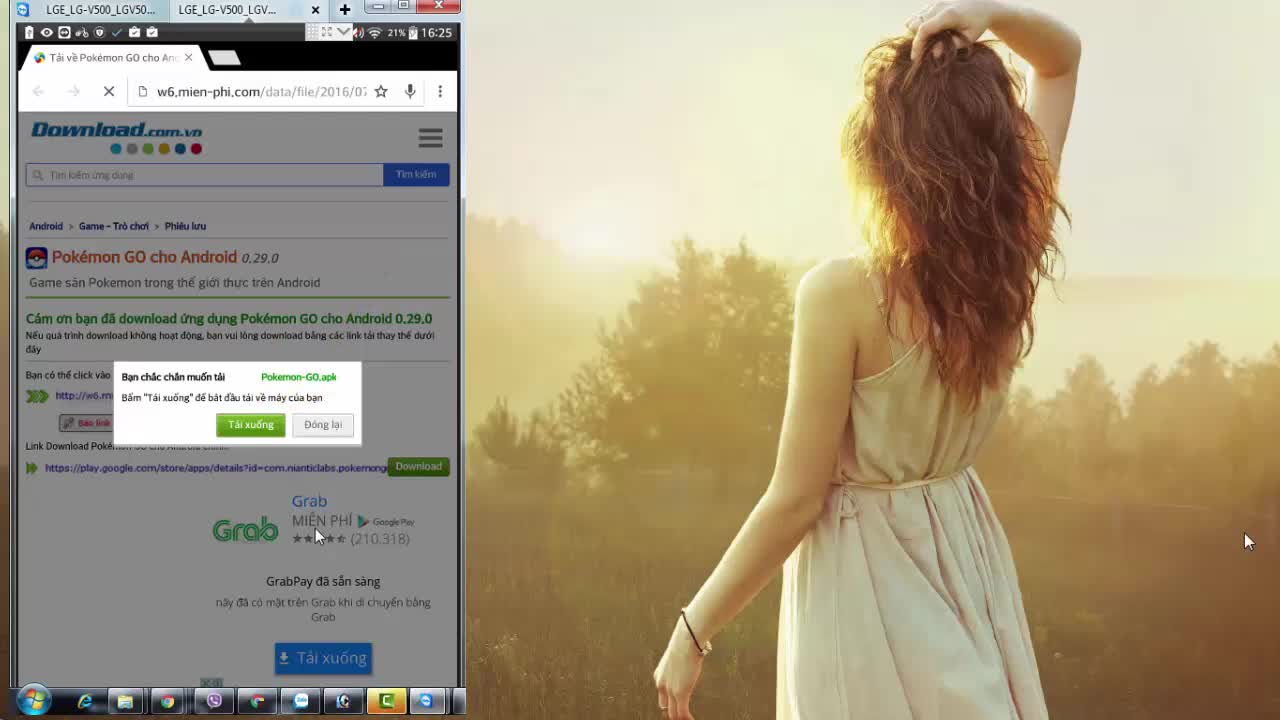Click the Google Play badge in Grab ad
The height and width of the screenshot is (720, 1280).
(386, 521)
